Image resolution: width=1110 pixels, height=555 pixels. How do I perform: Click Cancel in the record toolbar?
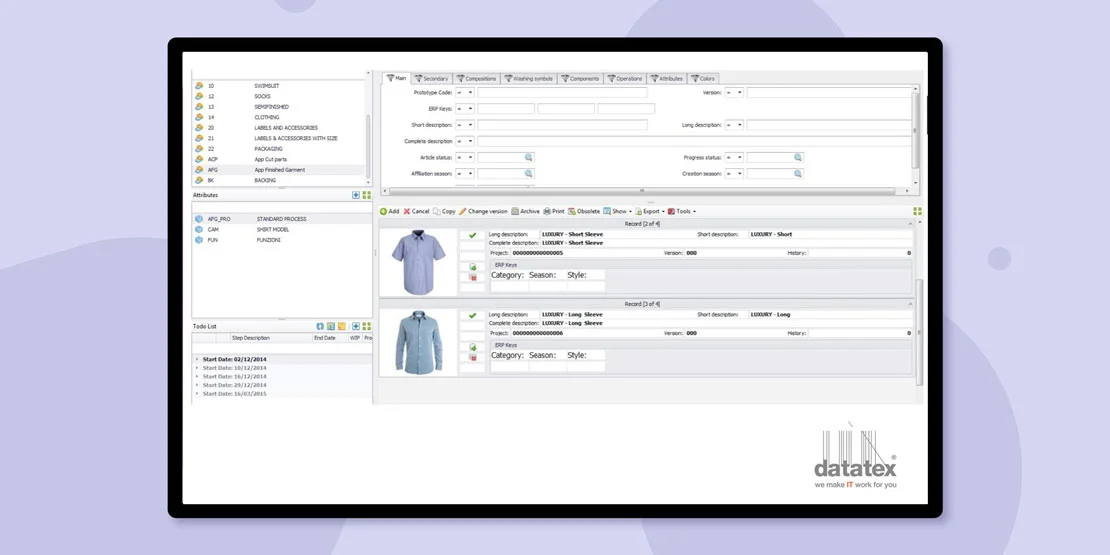point(416,211)
